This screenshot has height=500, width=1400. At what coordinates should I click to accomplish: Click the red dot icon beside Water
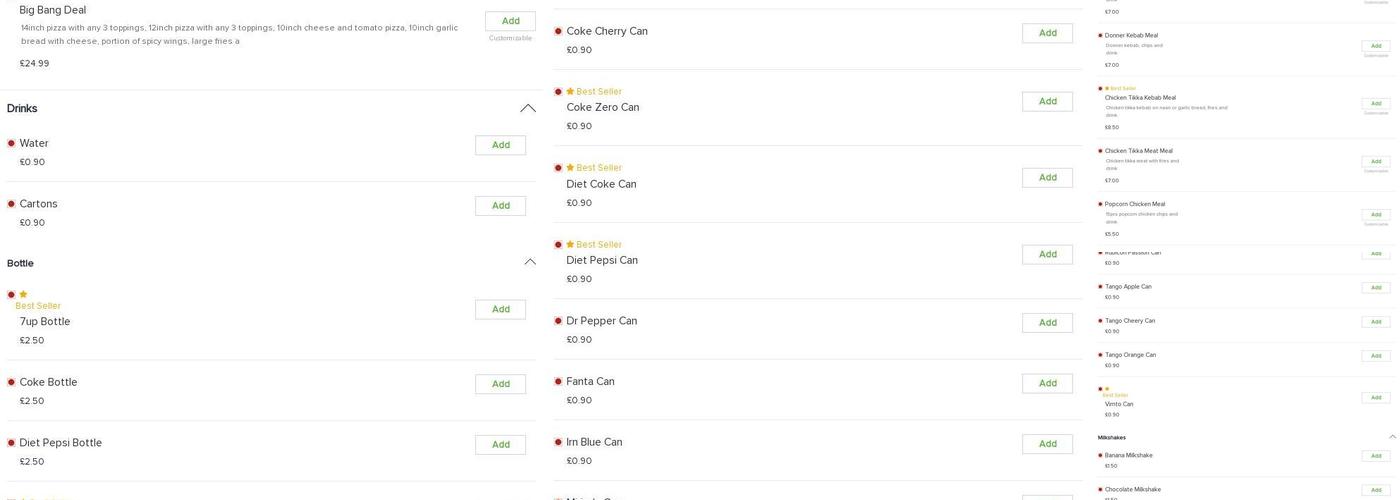[11, 144]
